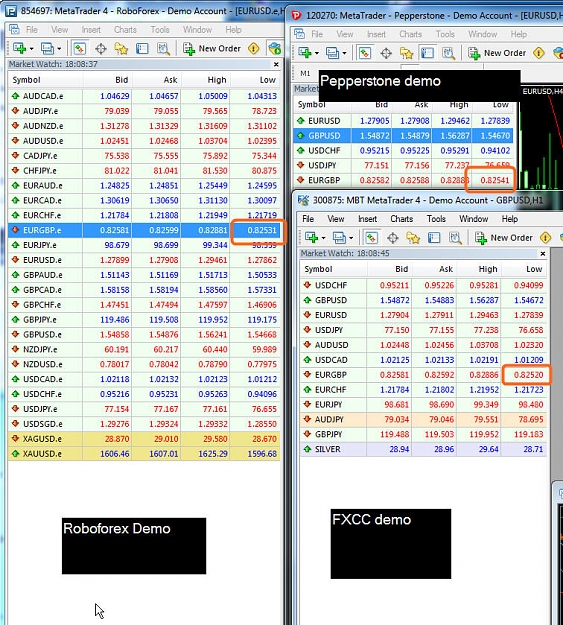Click New Order button in MBT MetaTrader window

504,238
